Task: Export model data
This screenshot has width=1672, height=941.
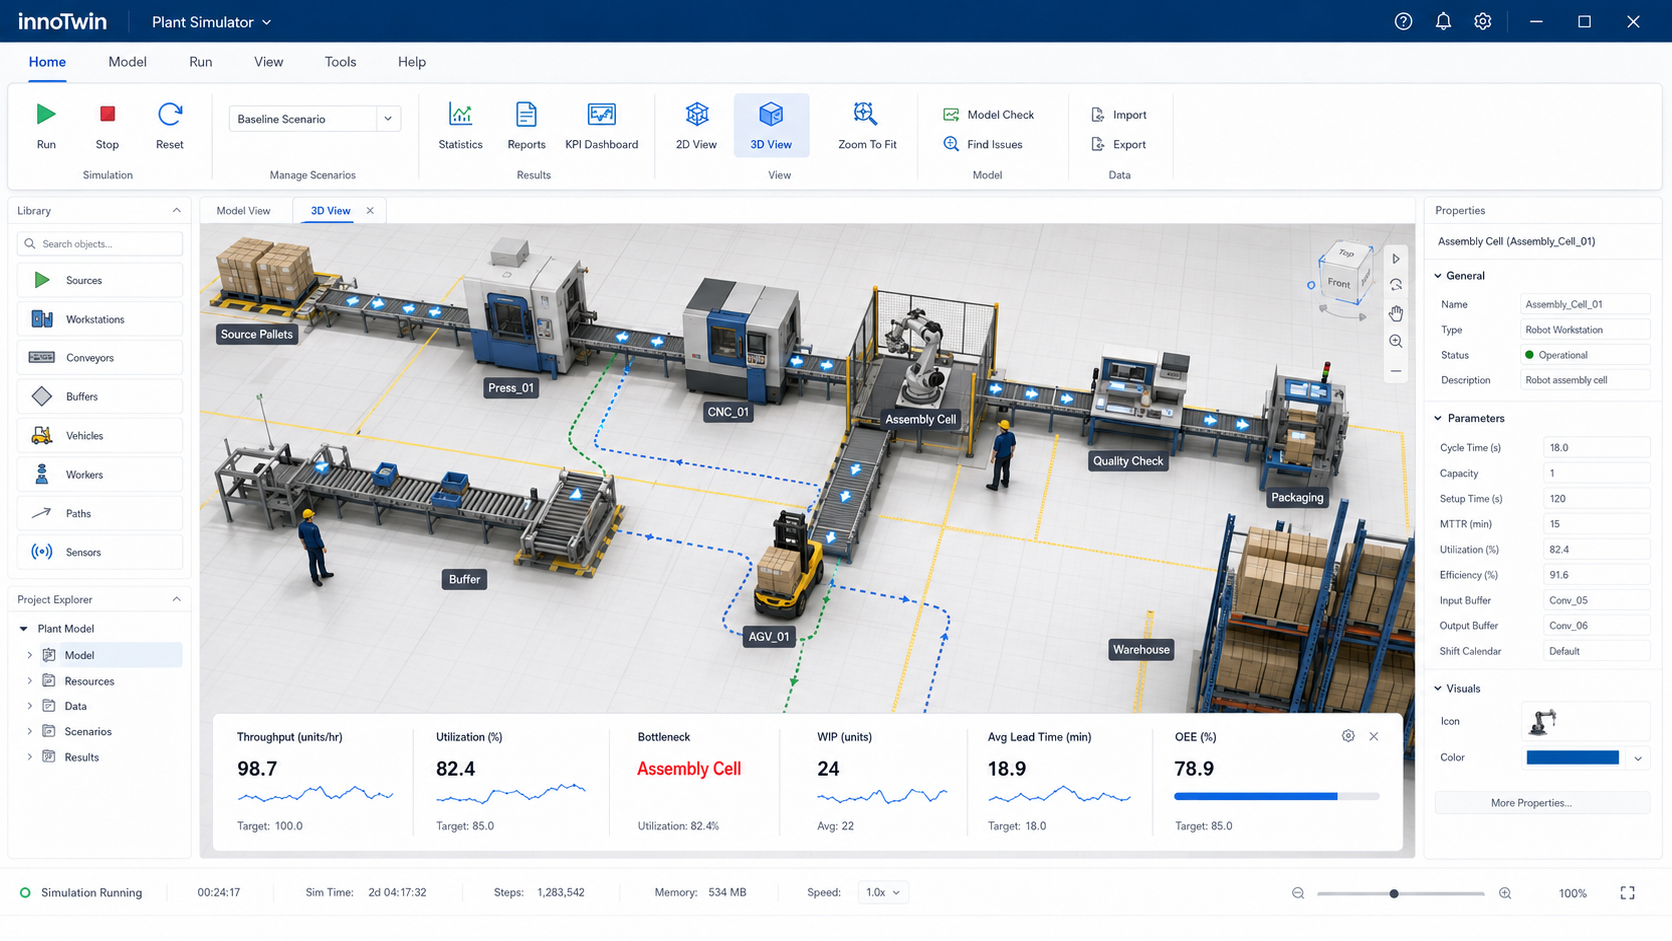Action: point(1118,144)
